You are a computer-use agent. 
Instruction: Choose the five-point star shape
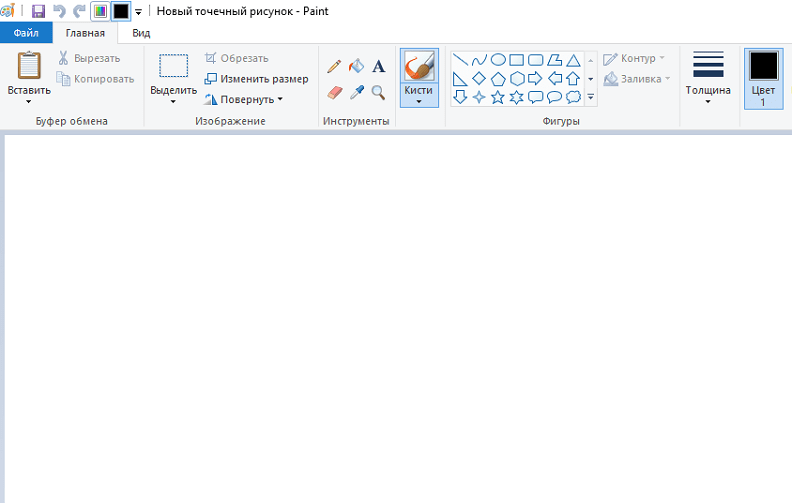[497, 97]
